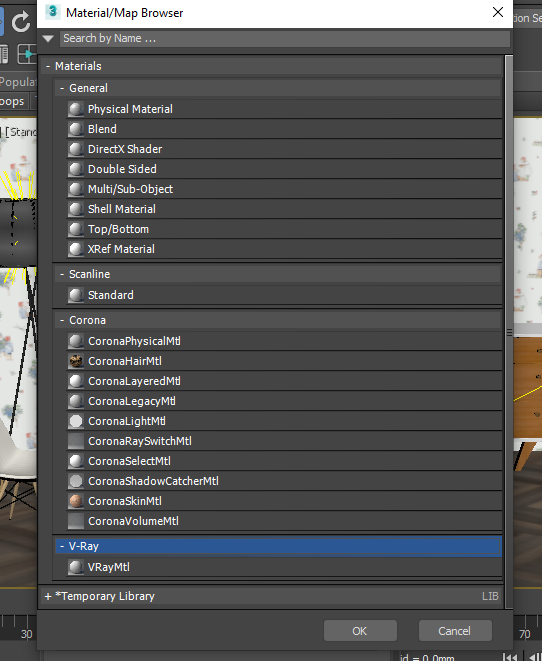Click the Multi/Sub-Object material icon

(x=76, y=189)
